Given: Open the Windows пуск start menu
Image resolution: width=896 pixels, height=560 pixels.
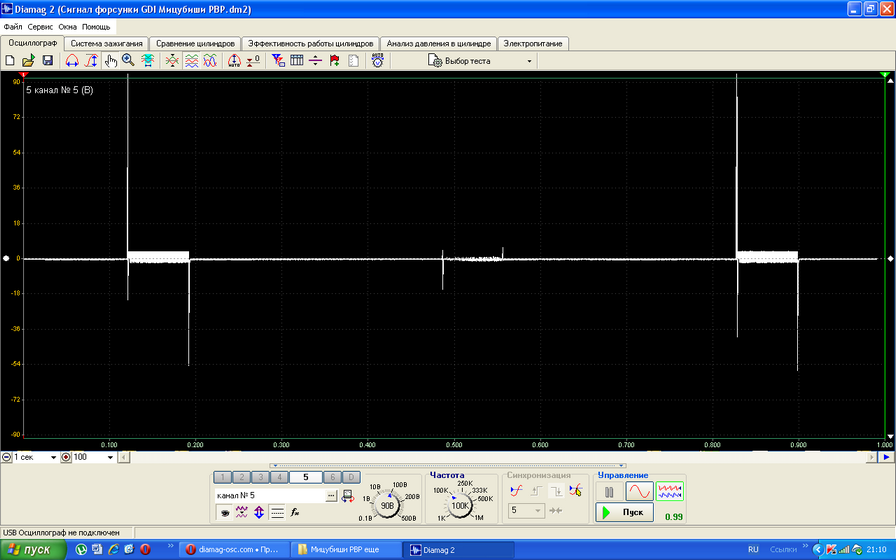Looking at the screenshot, I should (x=32, y=550).
